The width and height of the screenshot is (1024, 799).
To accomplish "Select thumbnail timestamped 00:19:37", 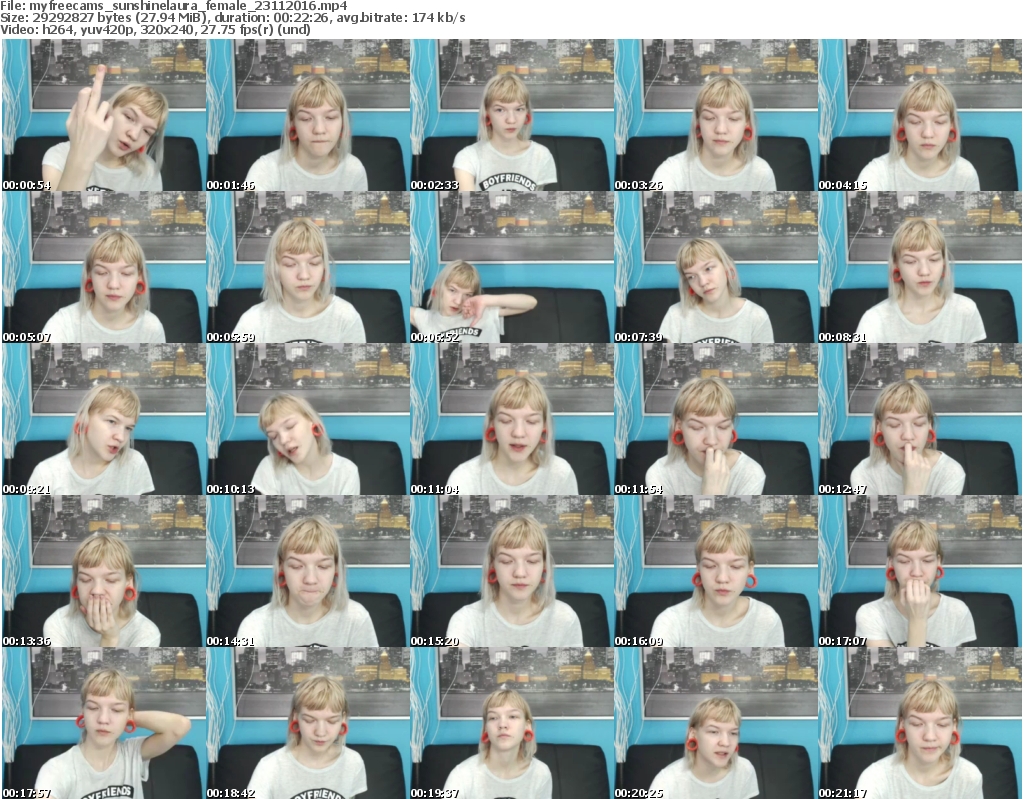I will pos(512,723).
